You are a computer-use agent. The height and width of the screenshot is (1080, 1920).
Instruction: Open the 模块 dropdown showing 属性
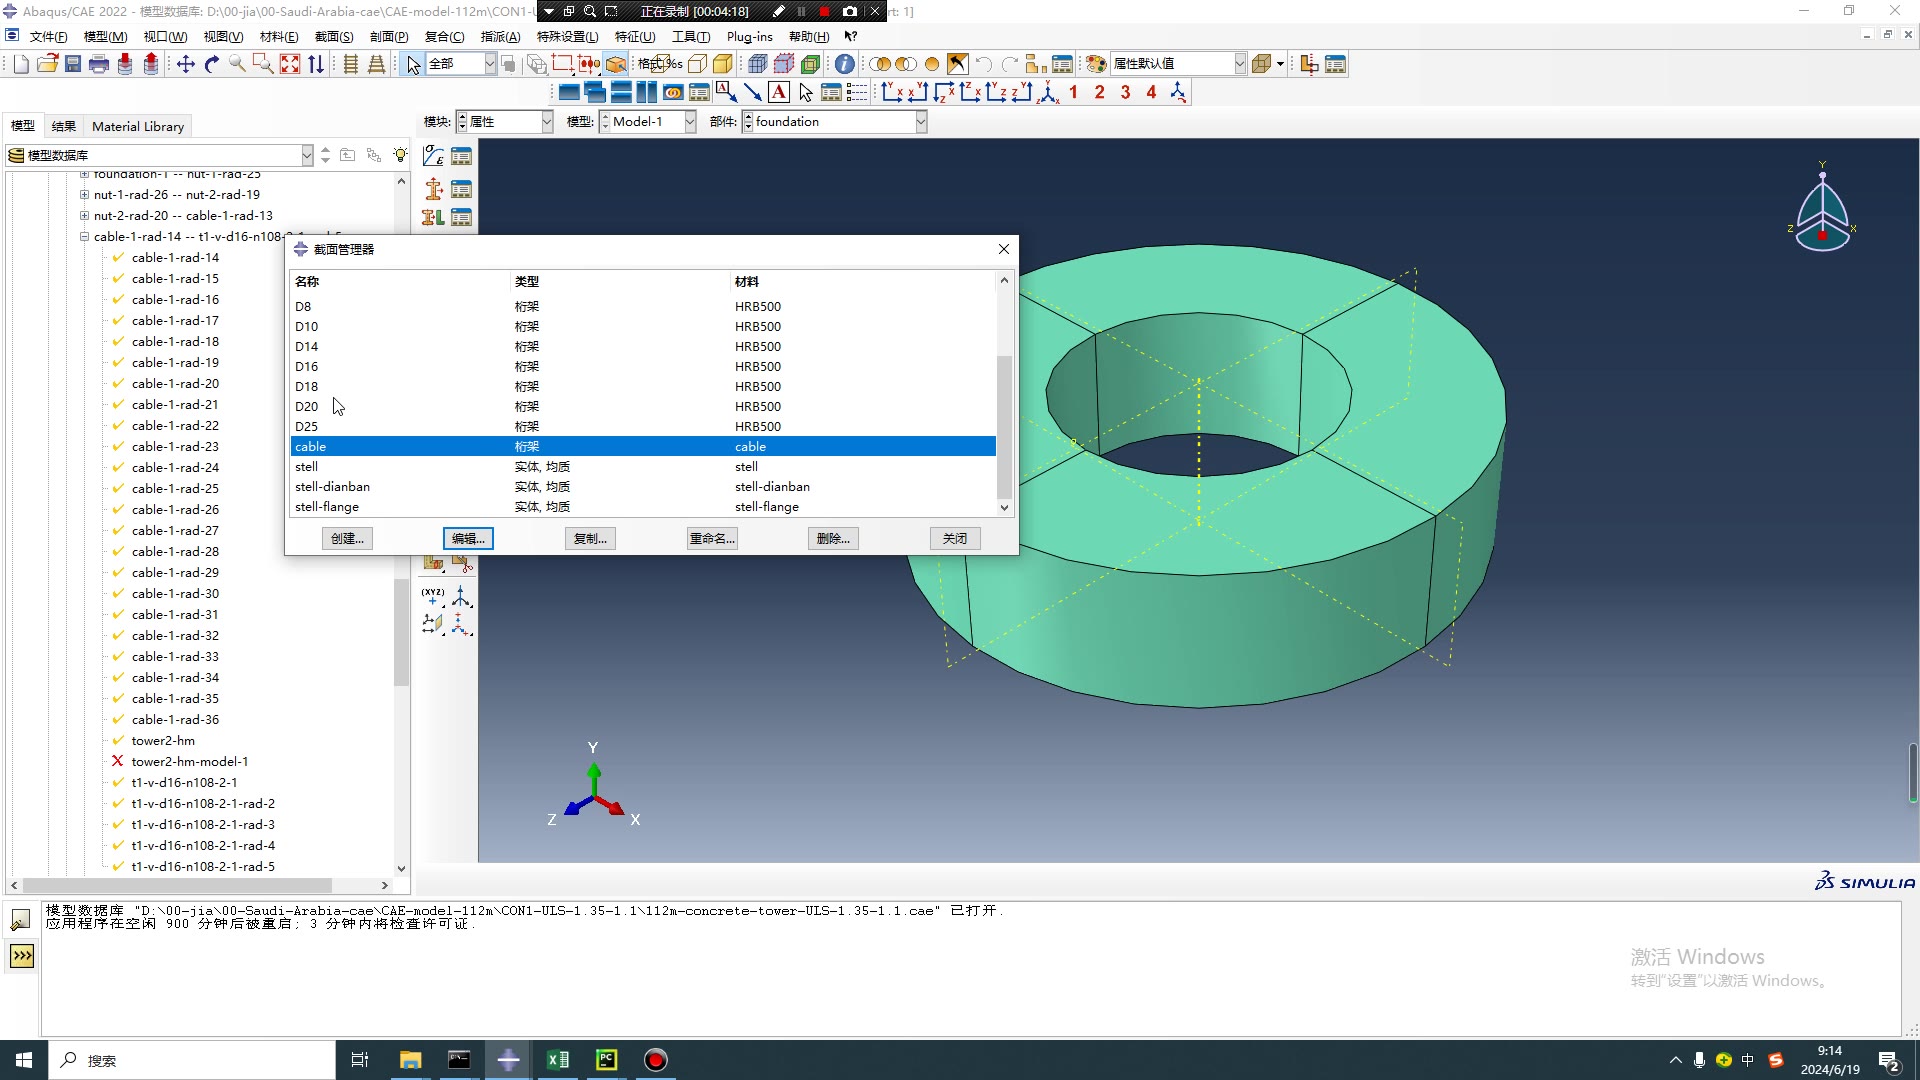coord(546,121)
